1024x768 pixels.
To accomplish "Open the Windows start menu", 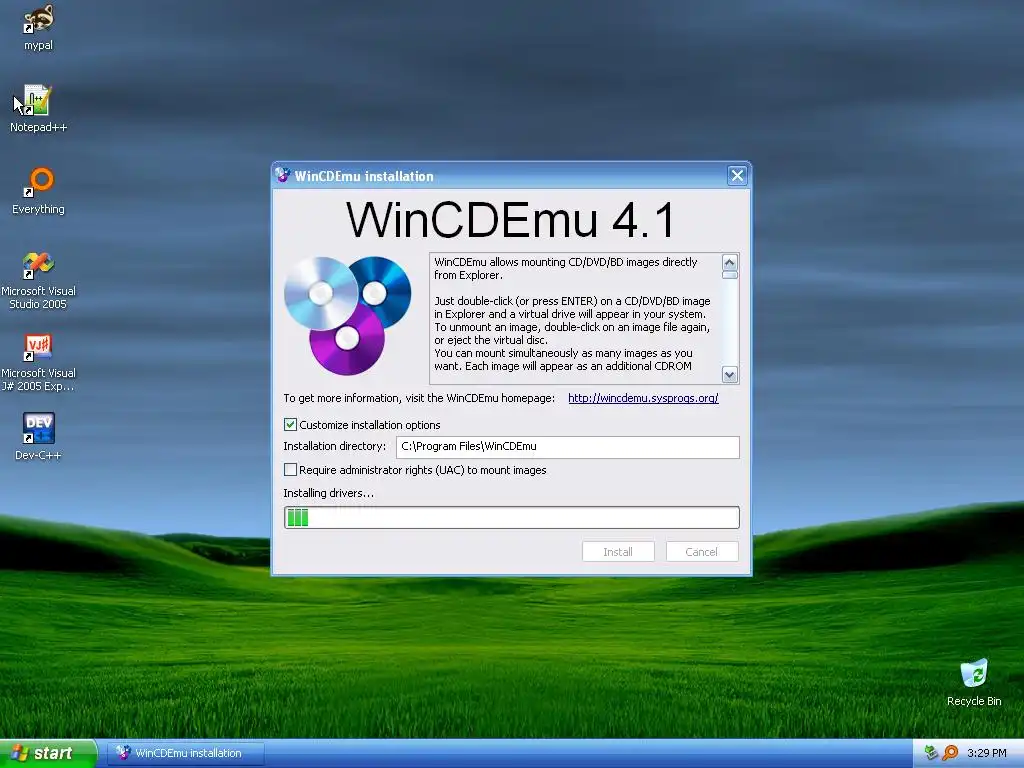I will click(48, 753).
